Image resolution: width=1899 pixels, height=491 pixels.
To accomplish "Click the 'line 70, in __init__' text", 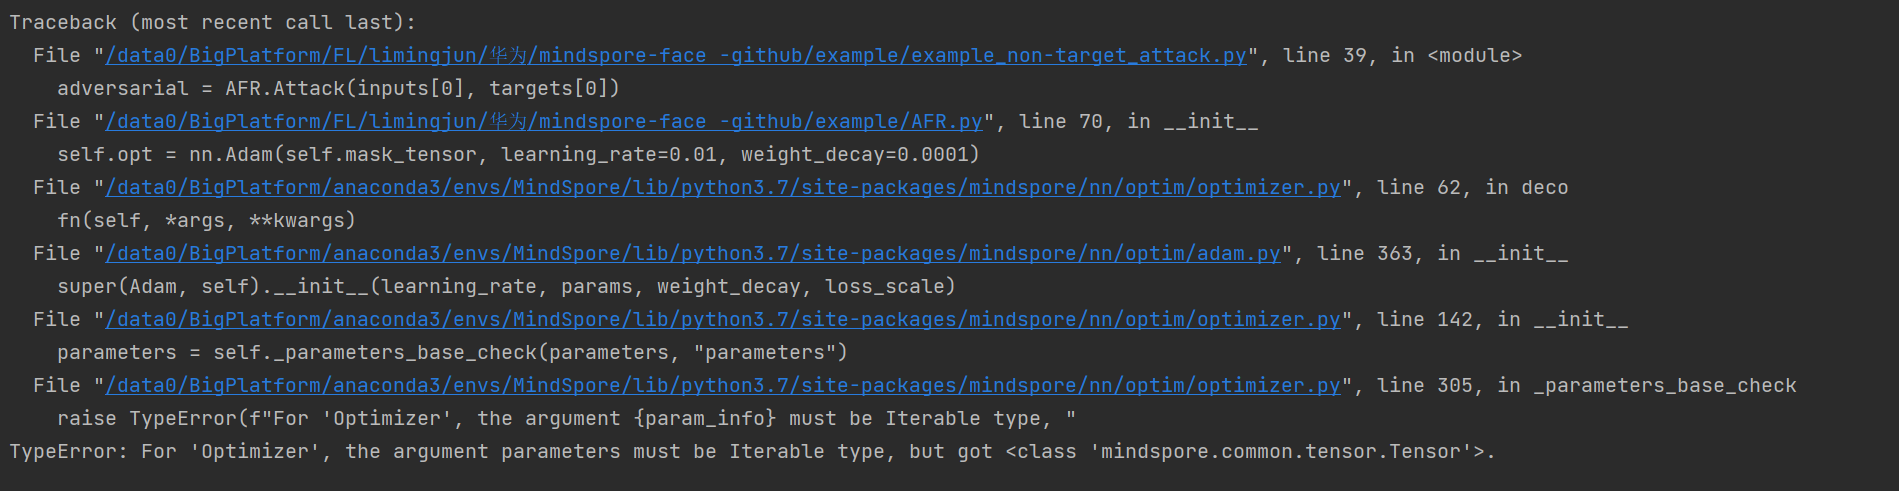I will click(x=1138, y=122).
